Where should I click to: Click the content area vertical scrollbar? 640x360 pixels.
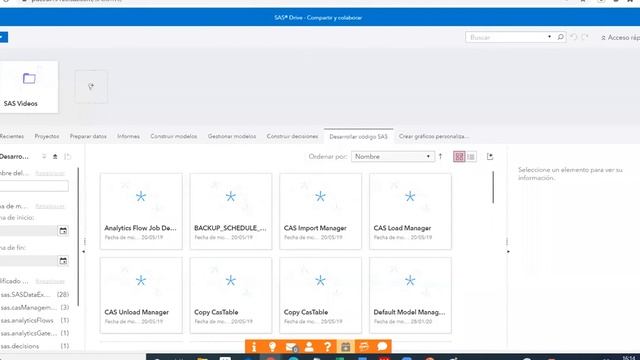click(x=493, y=187)
